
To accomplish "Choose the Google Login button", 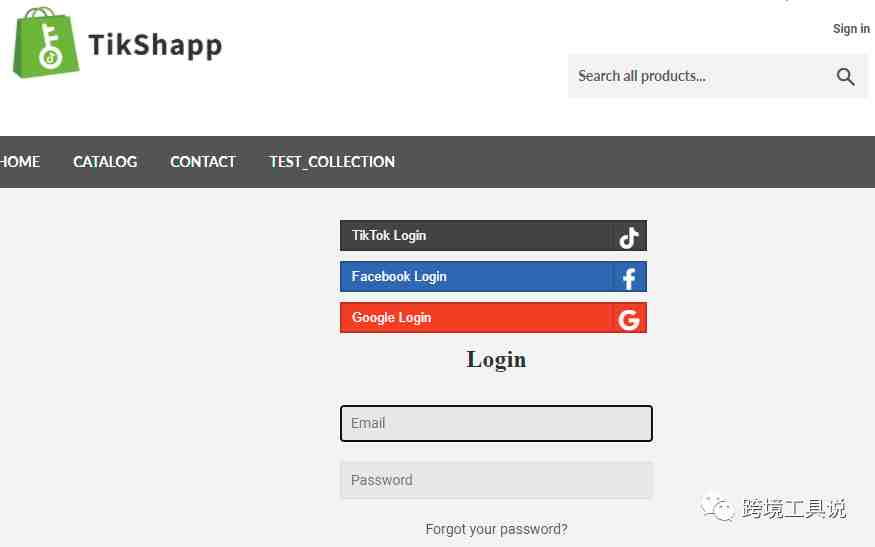I will 493,318.
